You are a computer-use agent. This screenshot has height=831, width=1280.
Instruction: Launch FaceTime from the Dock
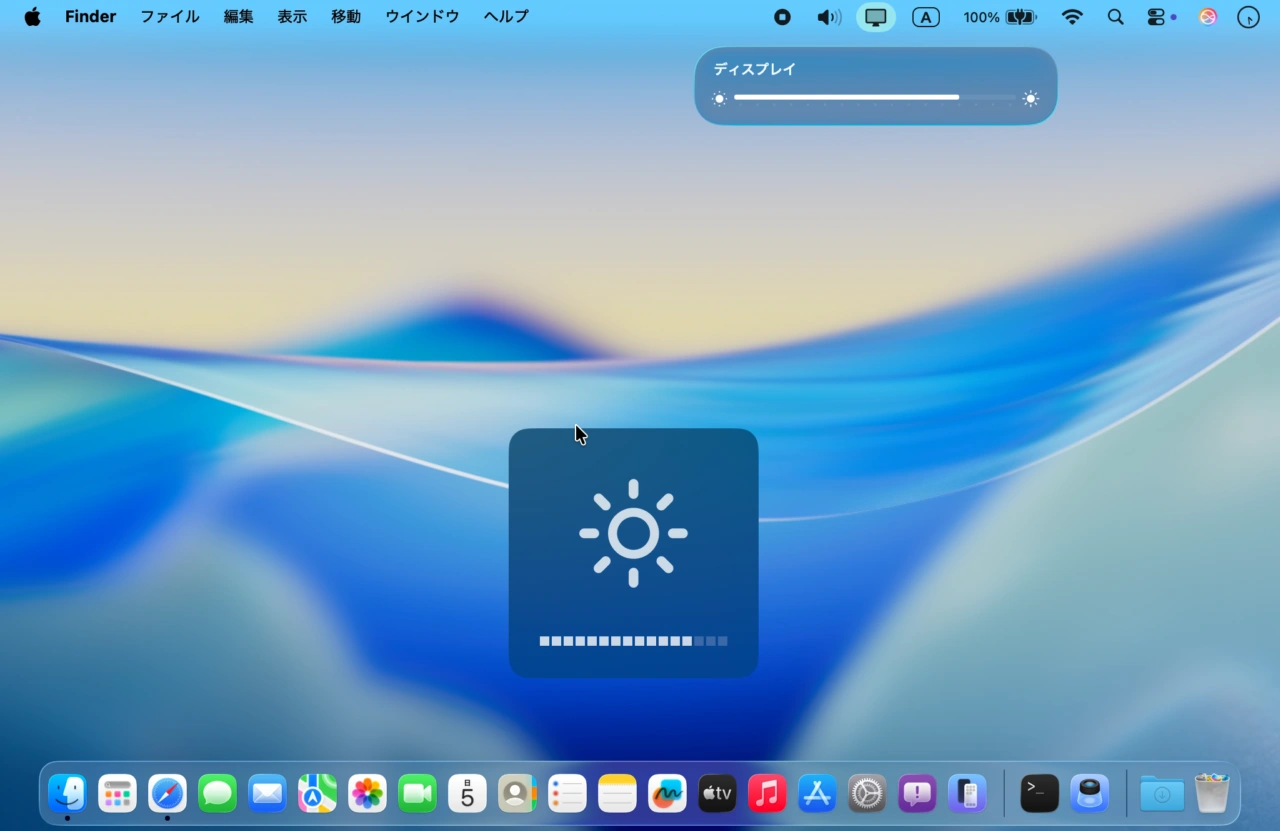click(417, 793)
